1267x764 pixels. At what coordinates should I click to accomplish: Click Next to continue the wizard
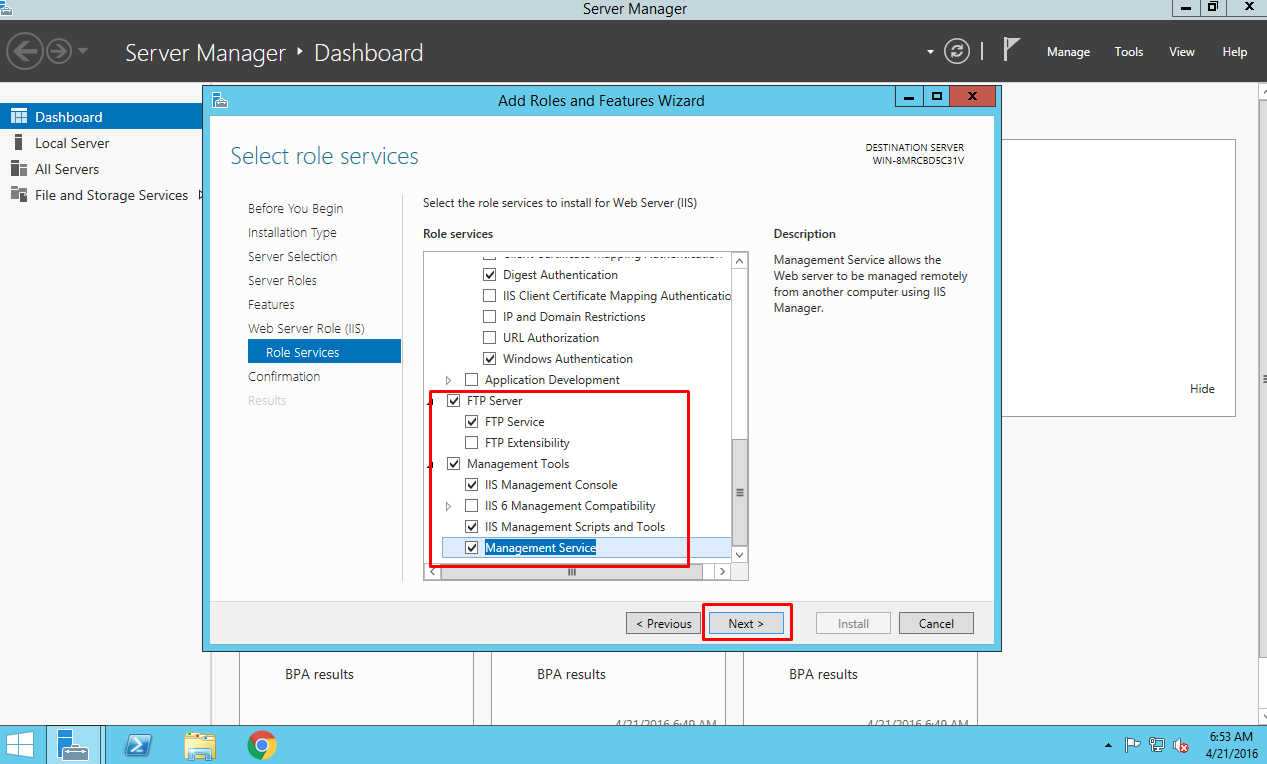tap(746, 623)
